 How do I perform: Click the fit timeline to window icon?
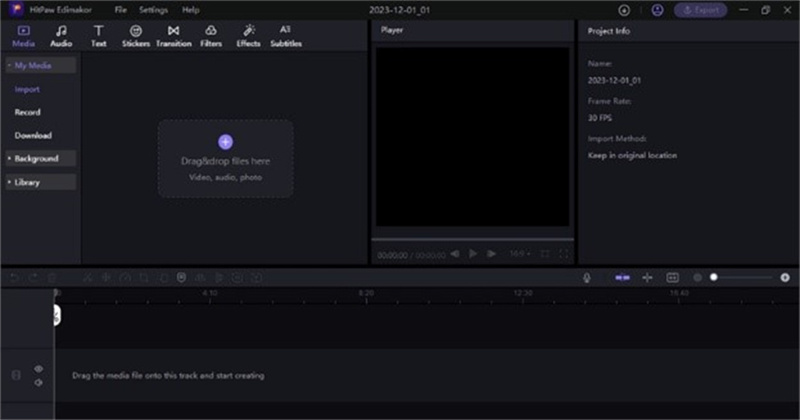(672, 278)
